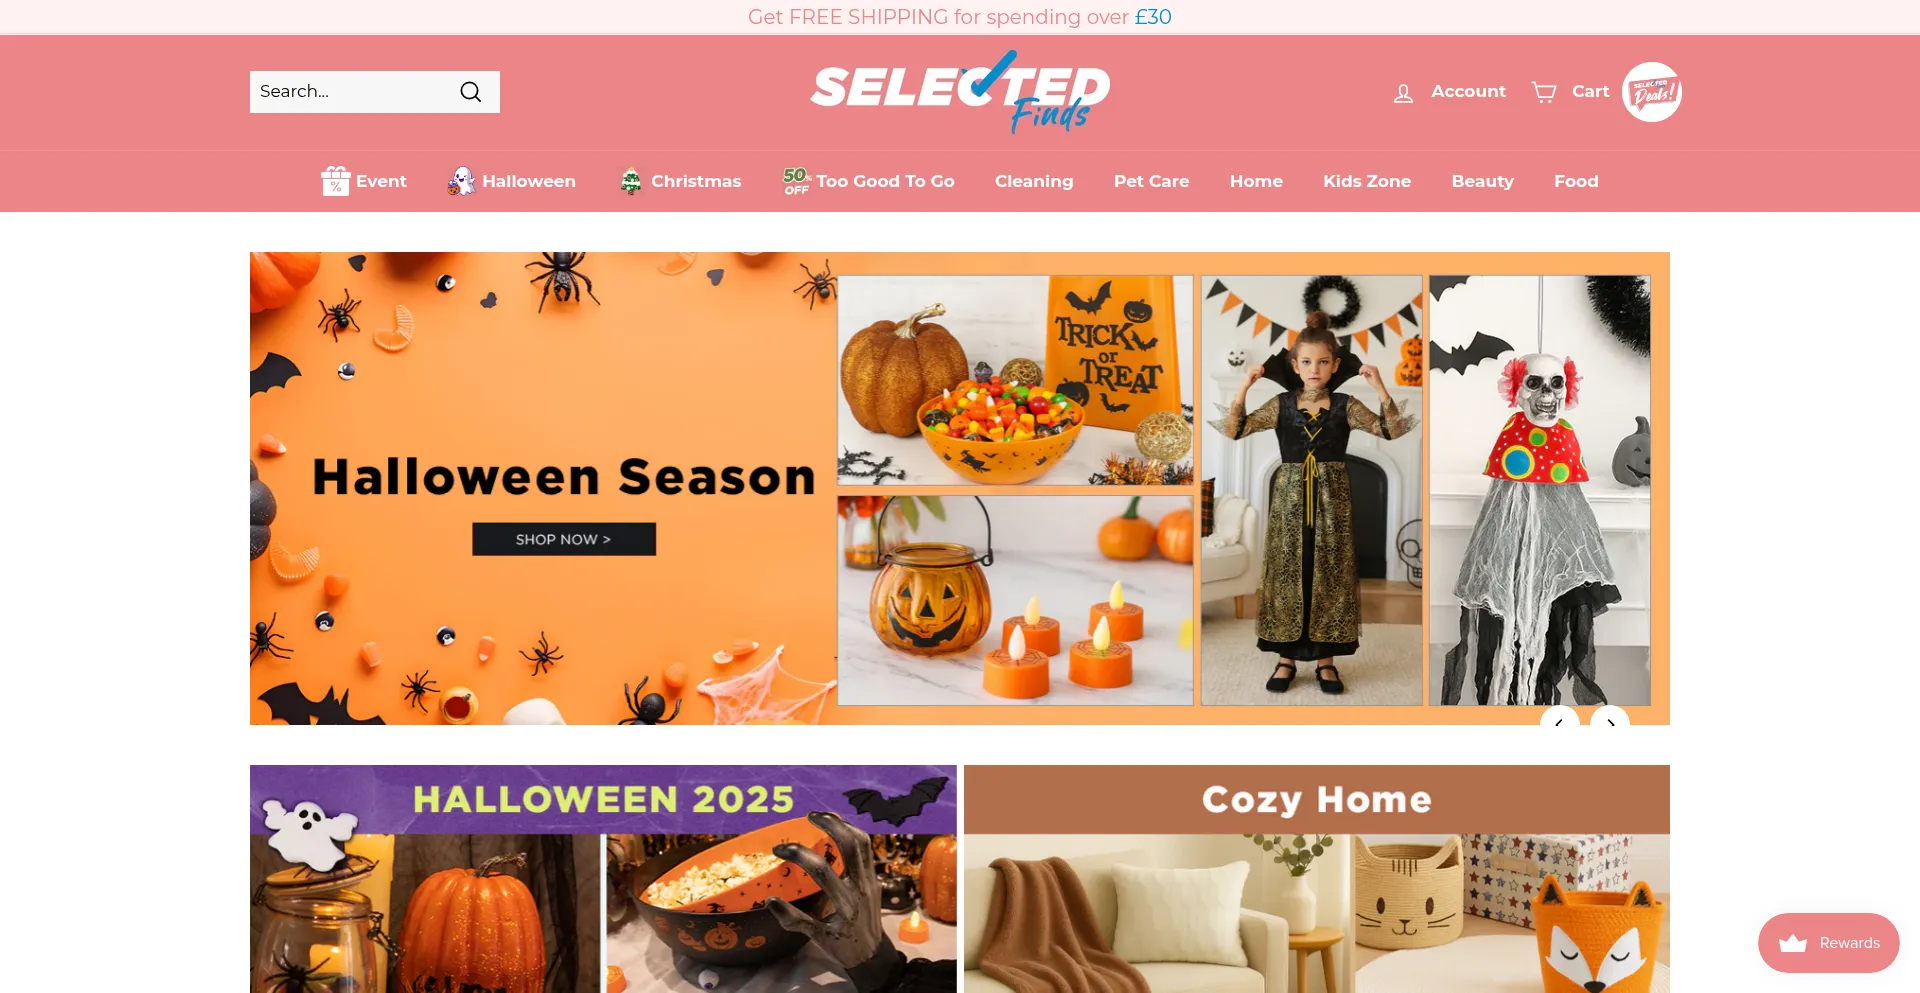Click the round Selected Deals badge
The width and height of the screenshot is (1920, 993).
pos(1651,92)
